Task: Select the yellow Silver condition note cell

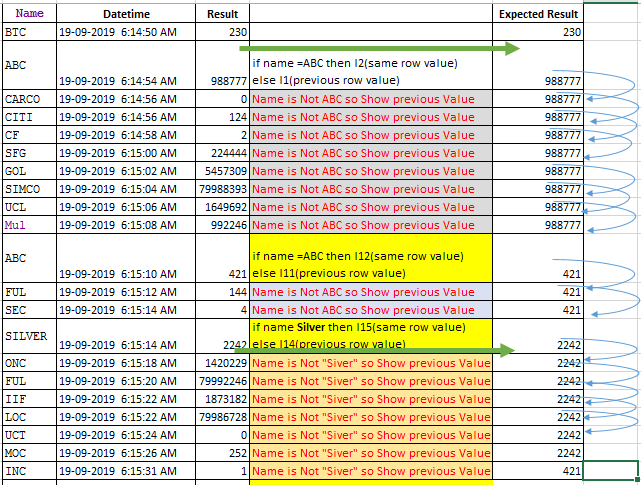Action: point(371,336)
